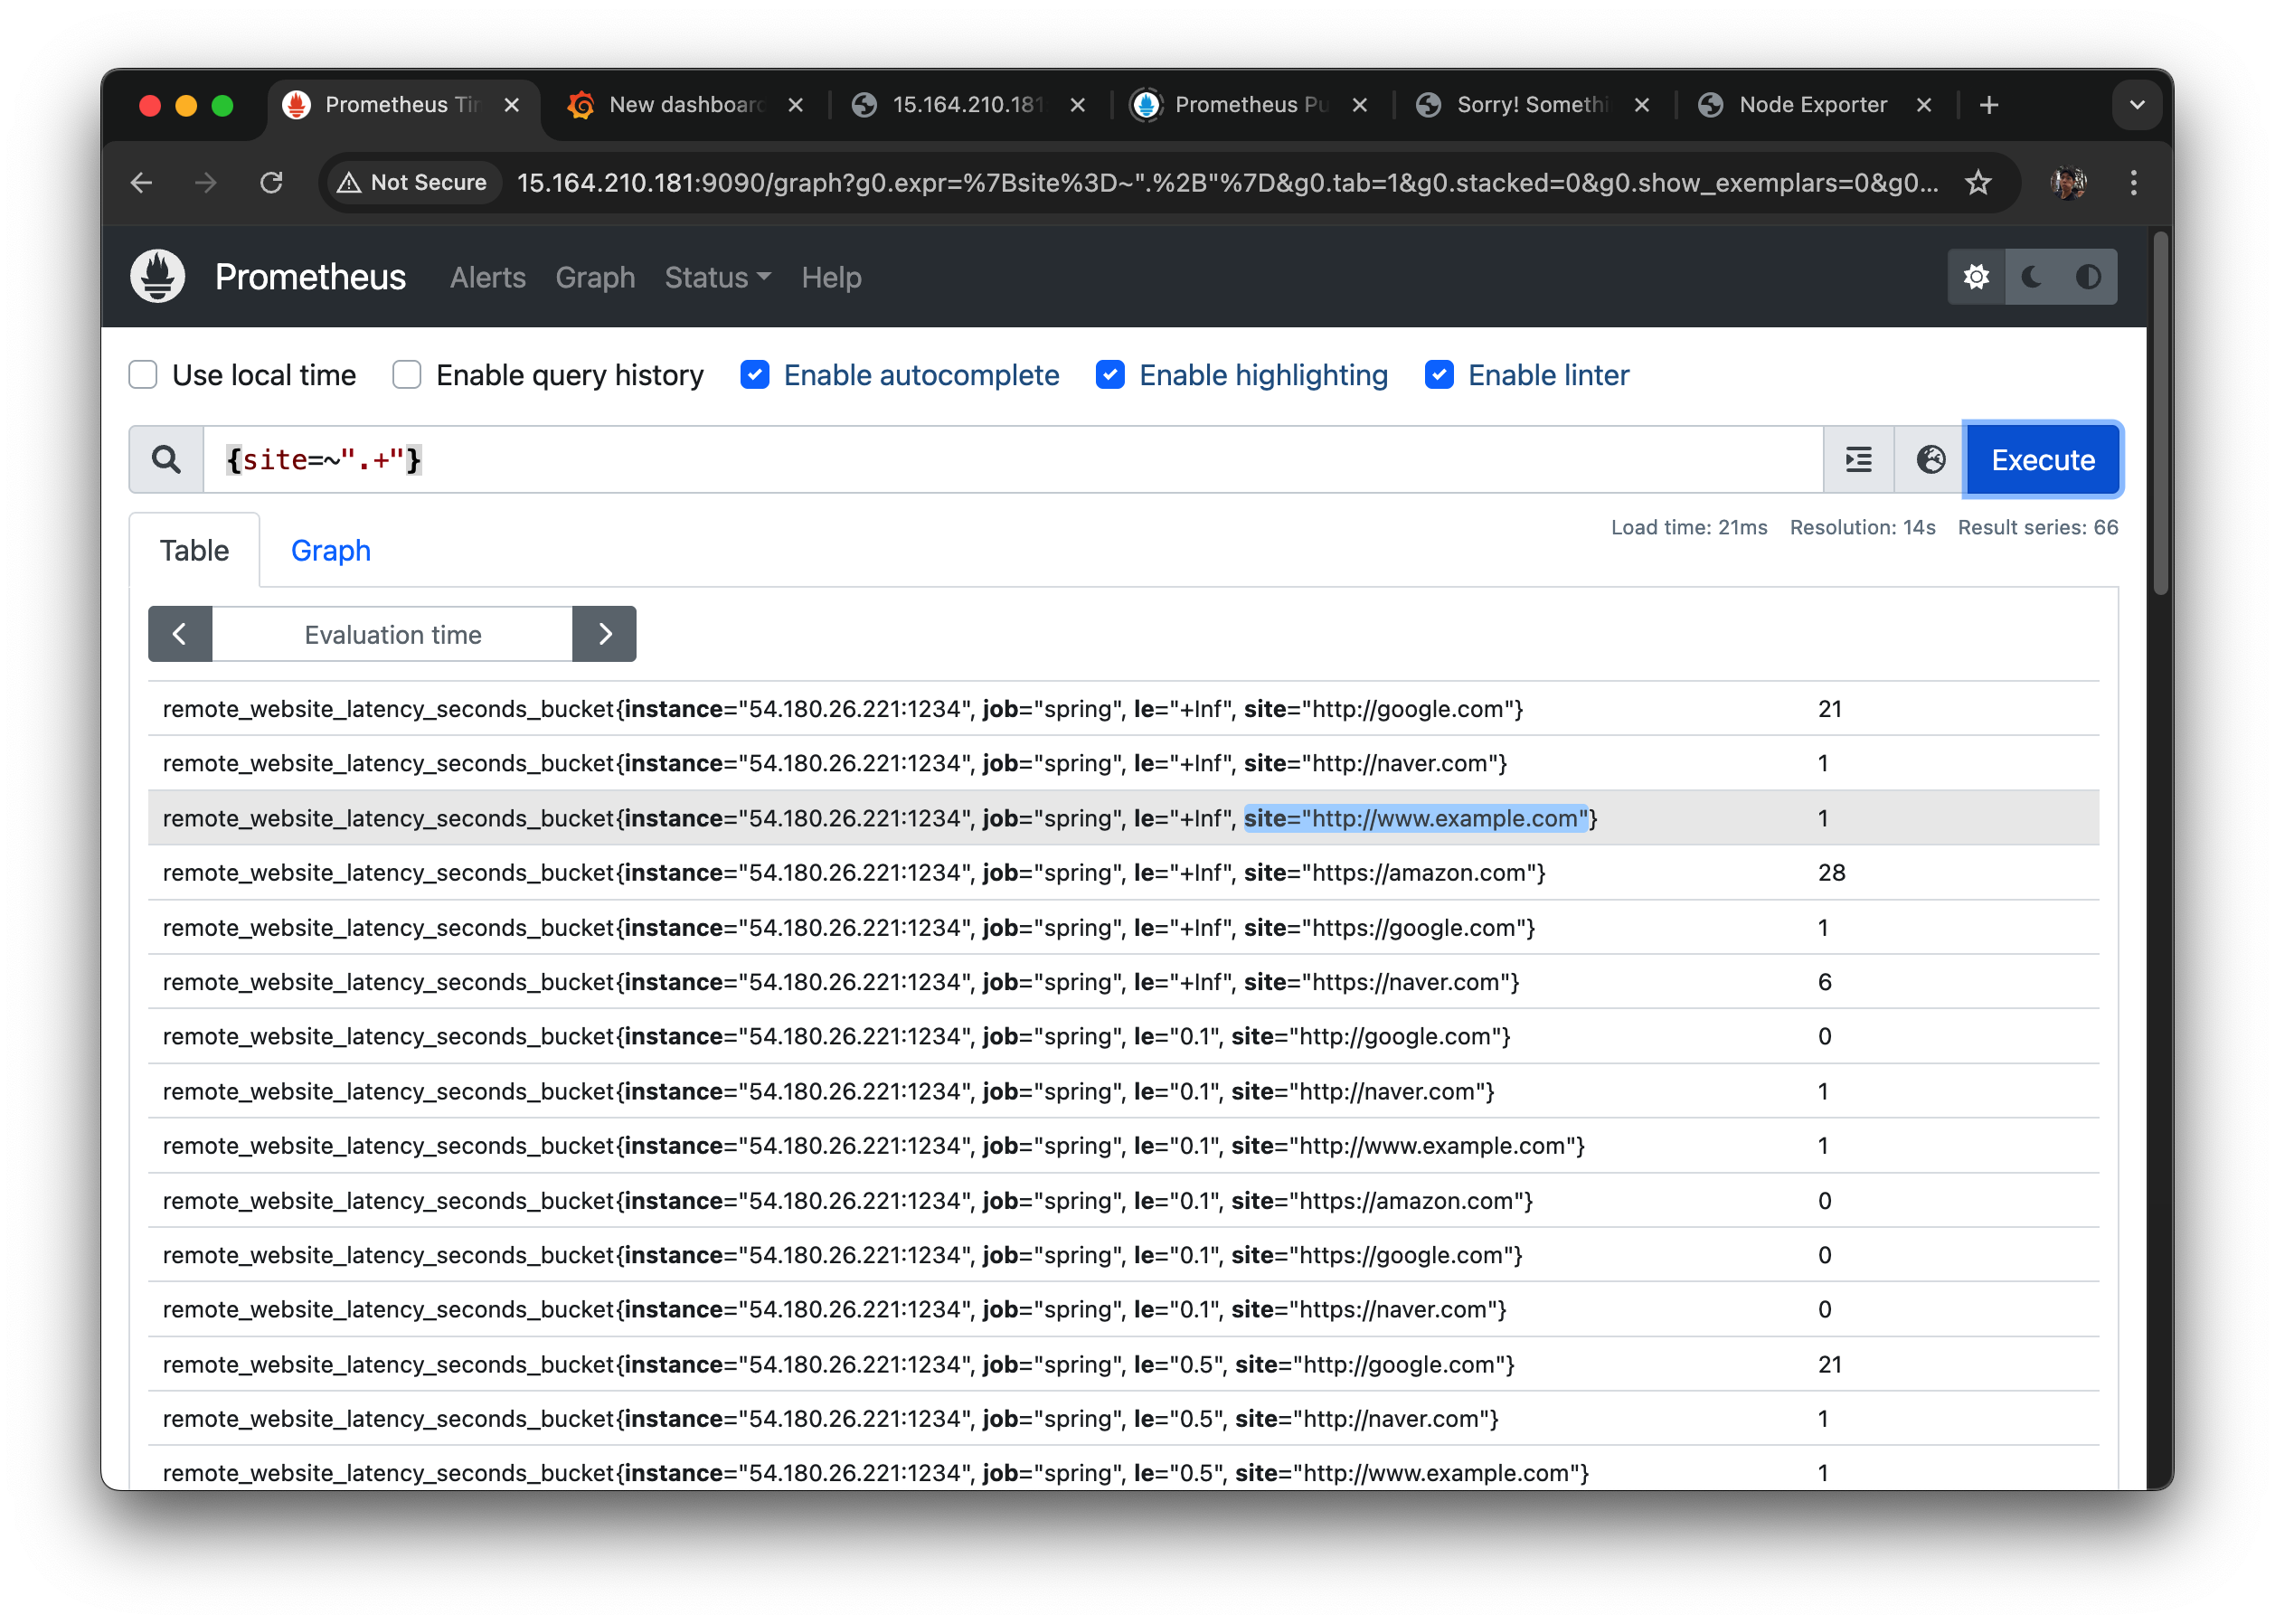Step evaluation time forward
2275x1624 pixels.
[604, 634]
